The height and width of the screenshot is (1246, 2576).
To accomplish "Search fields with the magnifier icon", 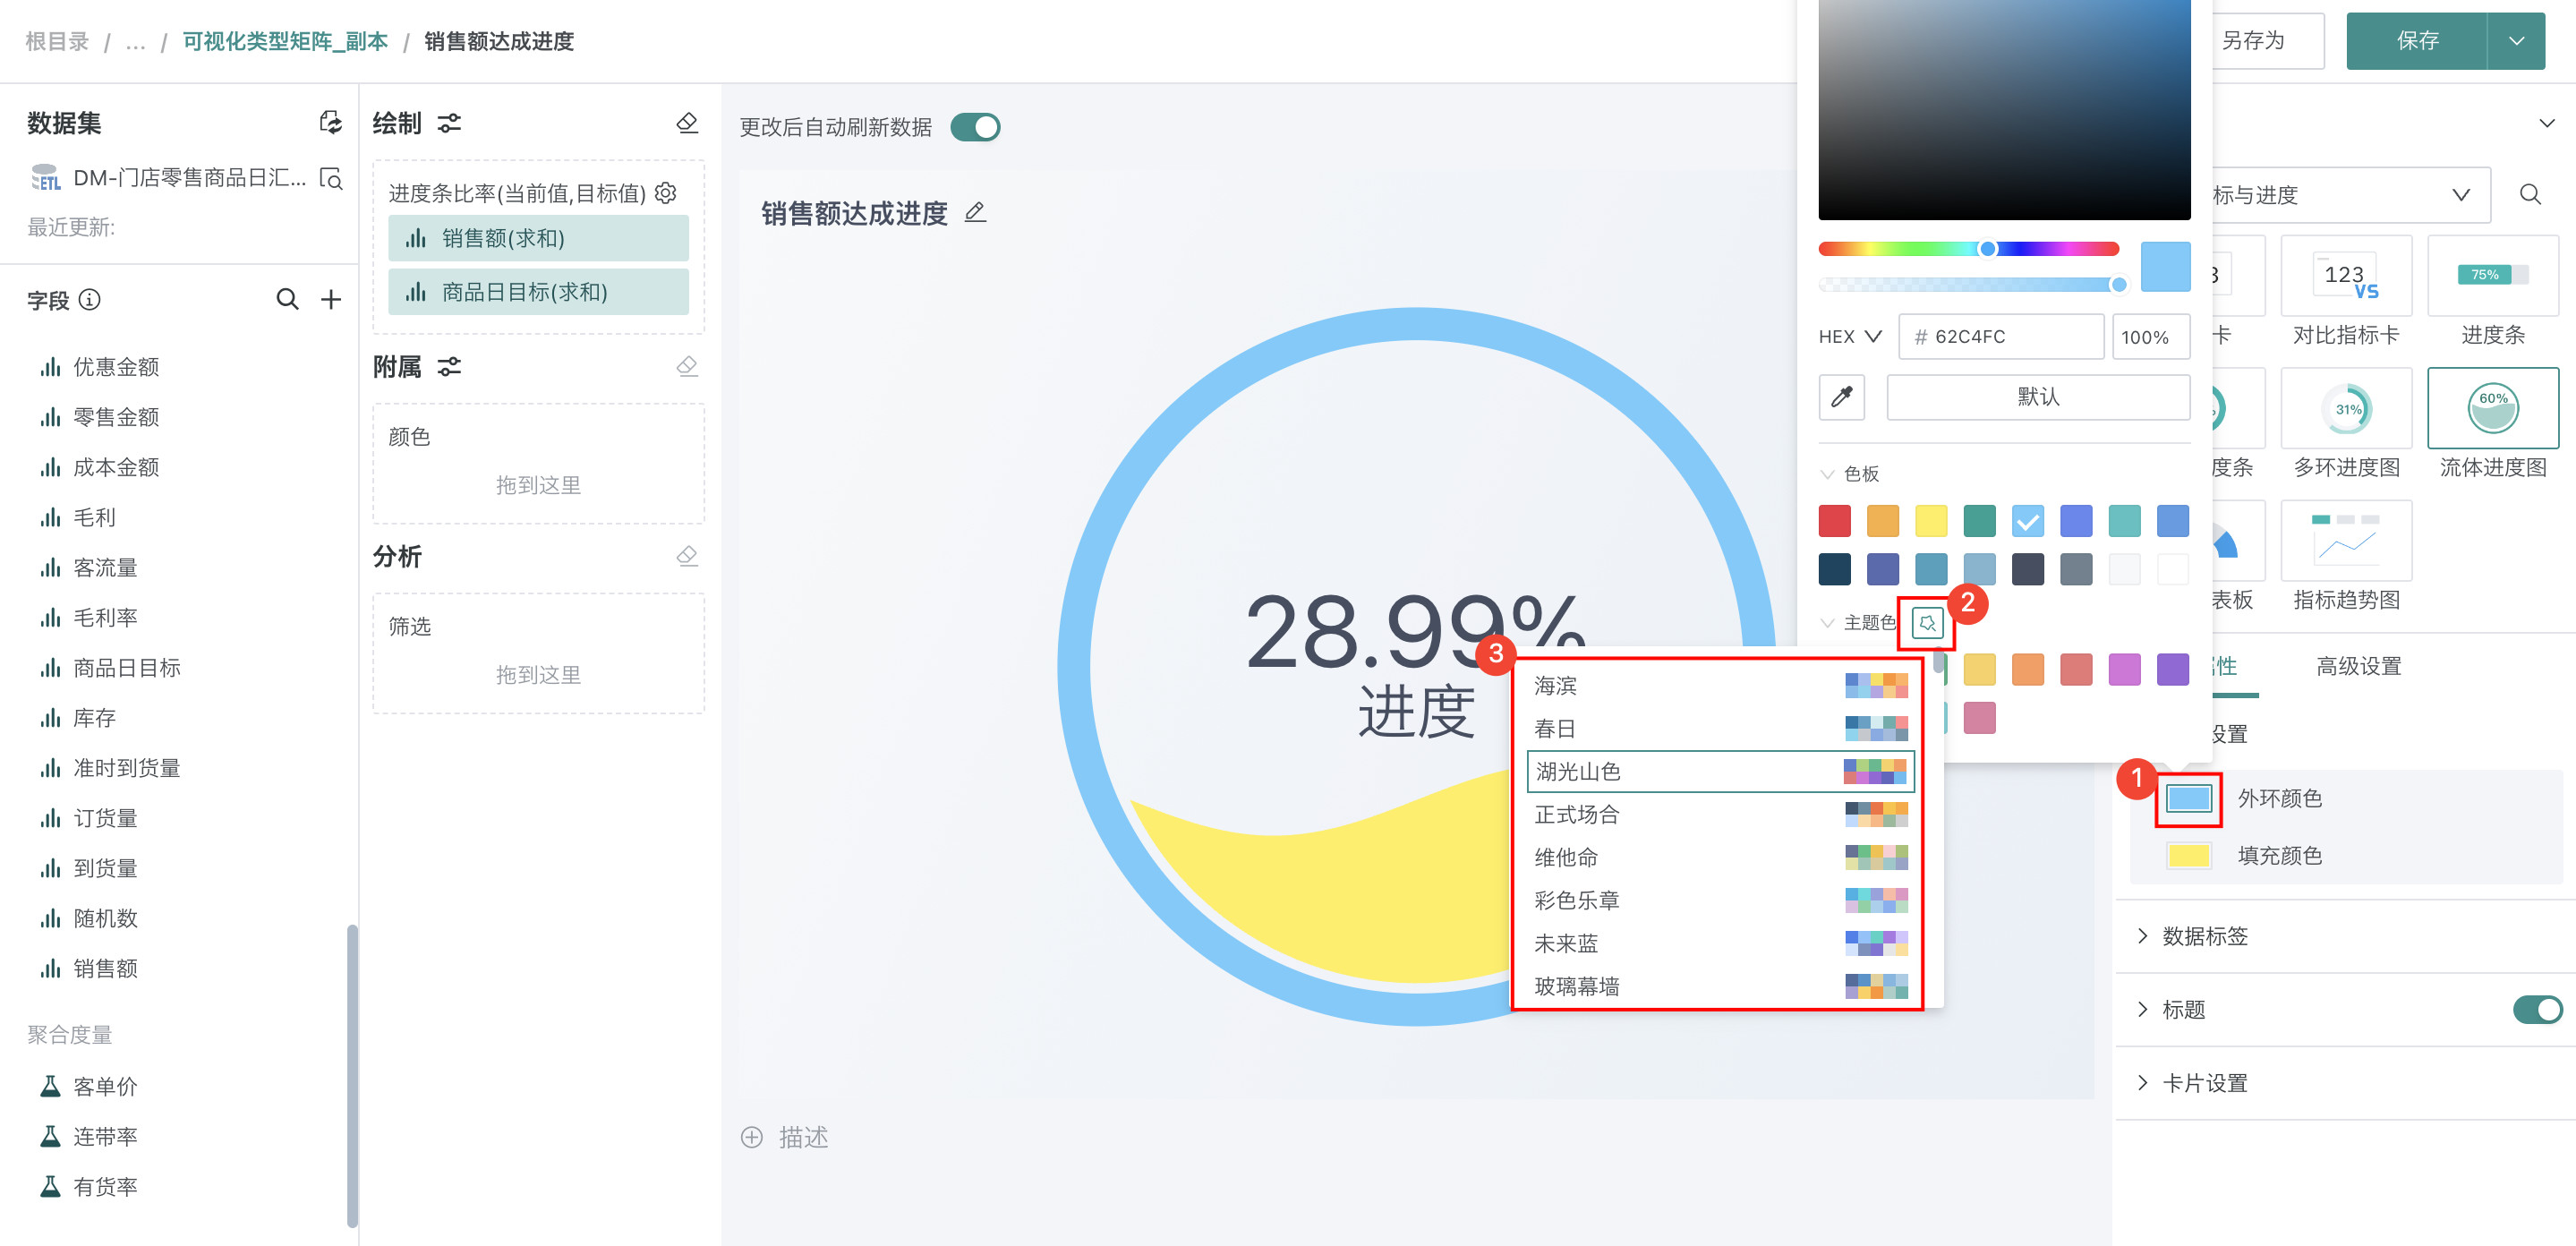I will [x=287, y=299].
